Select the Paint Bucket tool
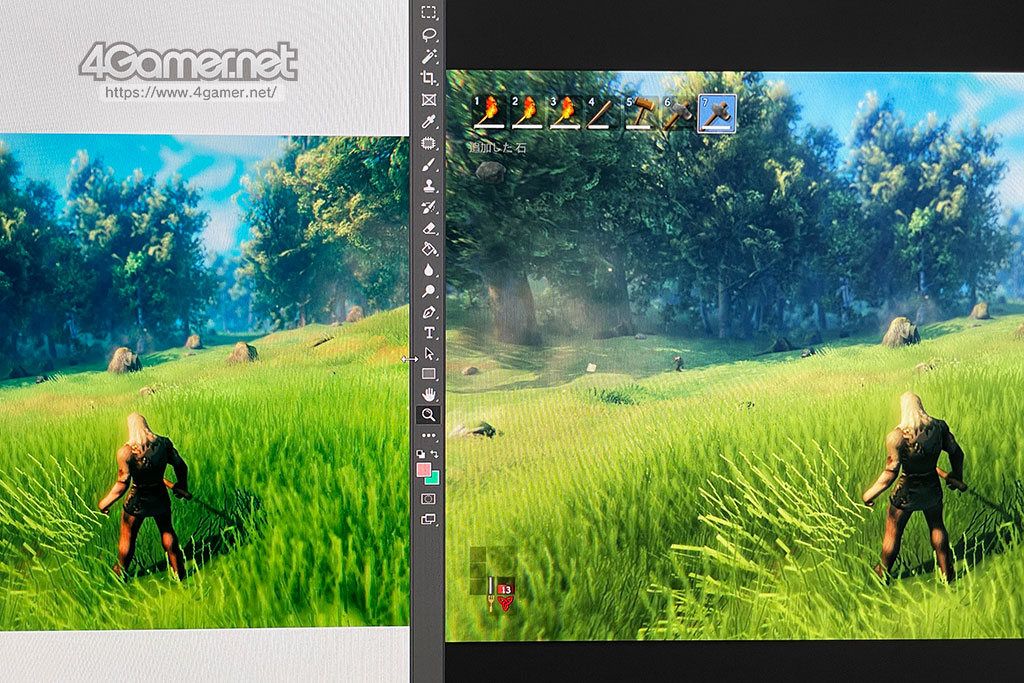This screenshot has width=1024, height=683. pos(428,249)
